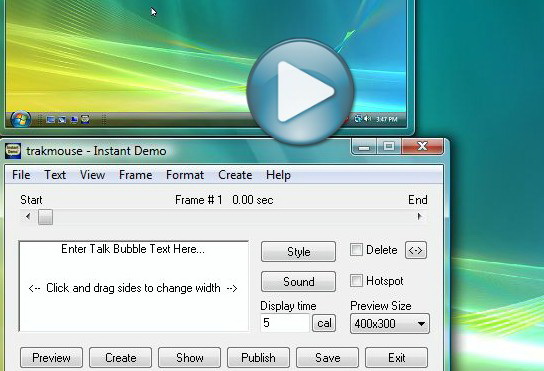
Task: Open the Format menu
Action: [x=185, y=175]
